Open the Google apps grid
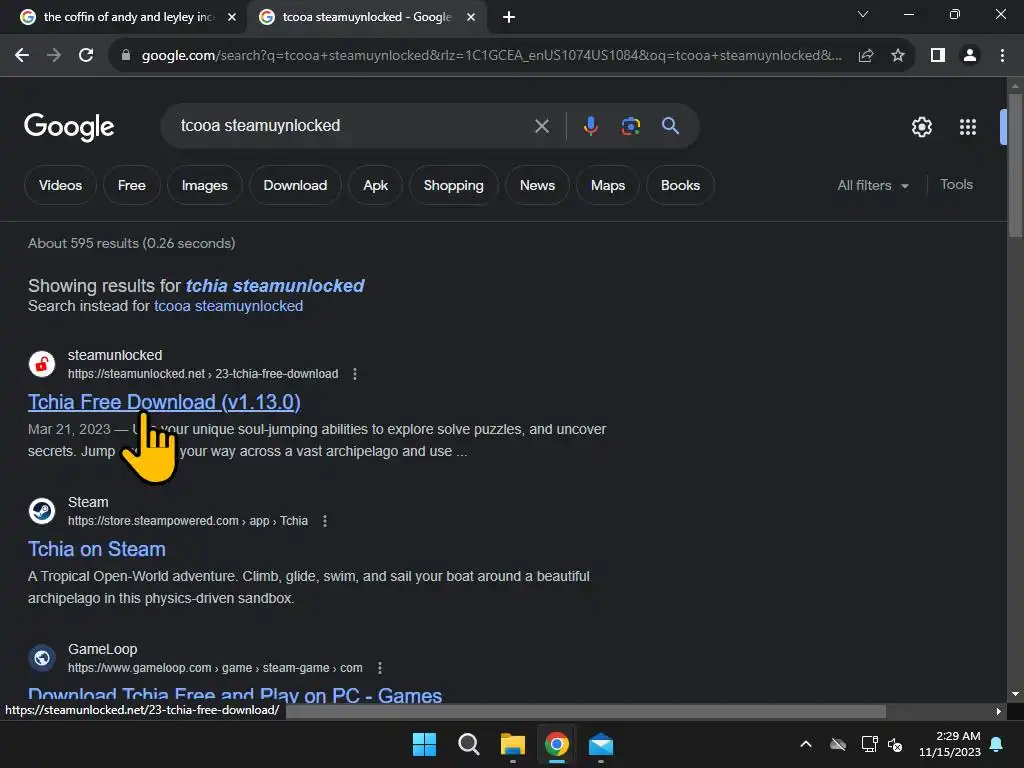Viewport: 1024px width, 768px height. (968, 127)
